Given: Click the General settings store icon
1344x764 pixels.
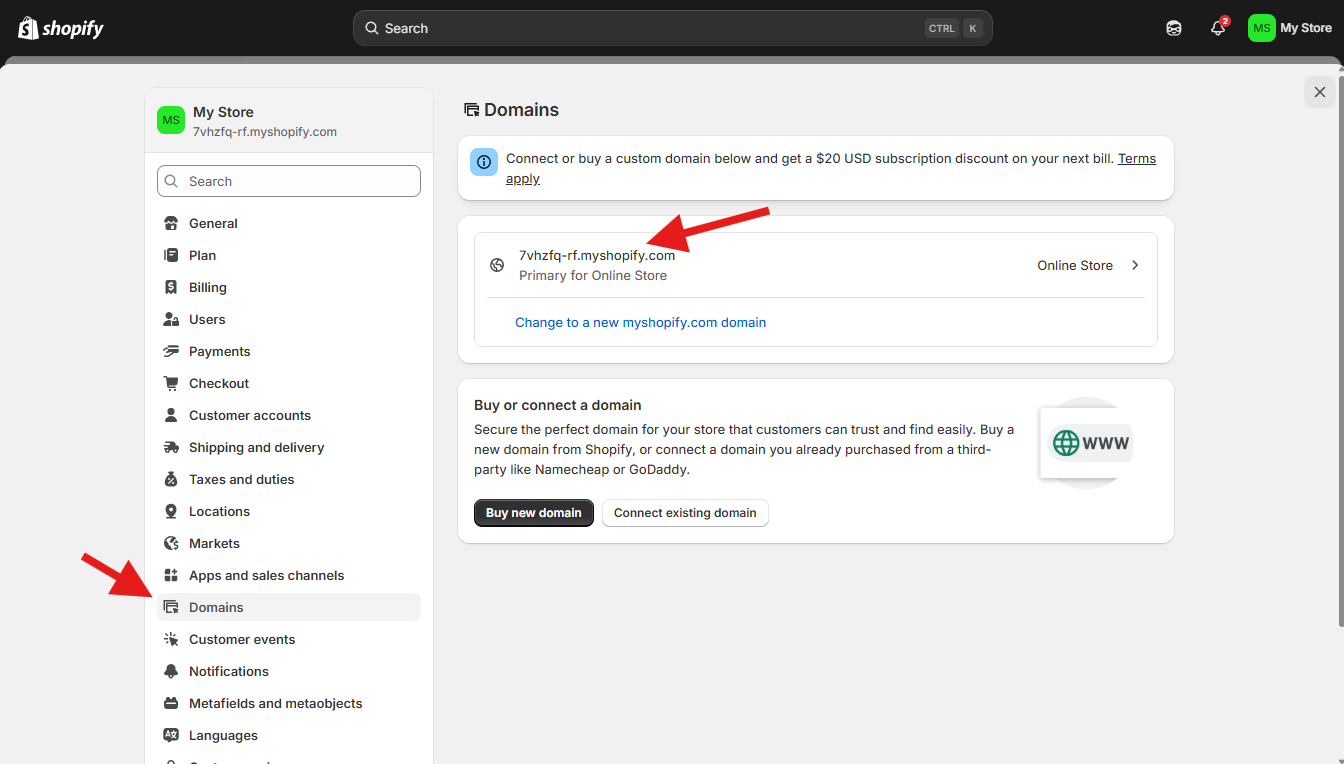Looking at the screenshot, I should coord(171,223).
